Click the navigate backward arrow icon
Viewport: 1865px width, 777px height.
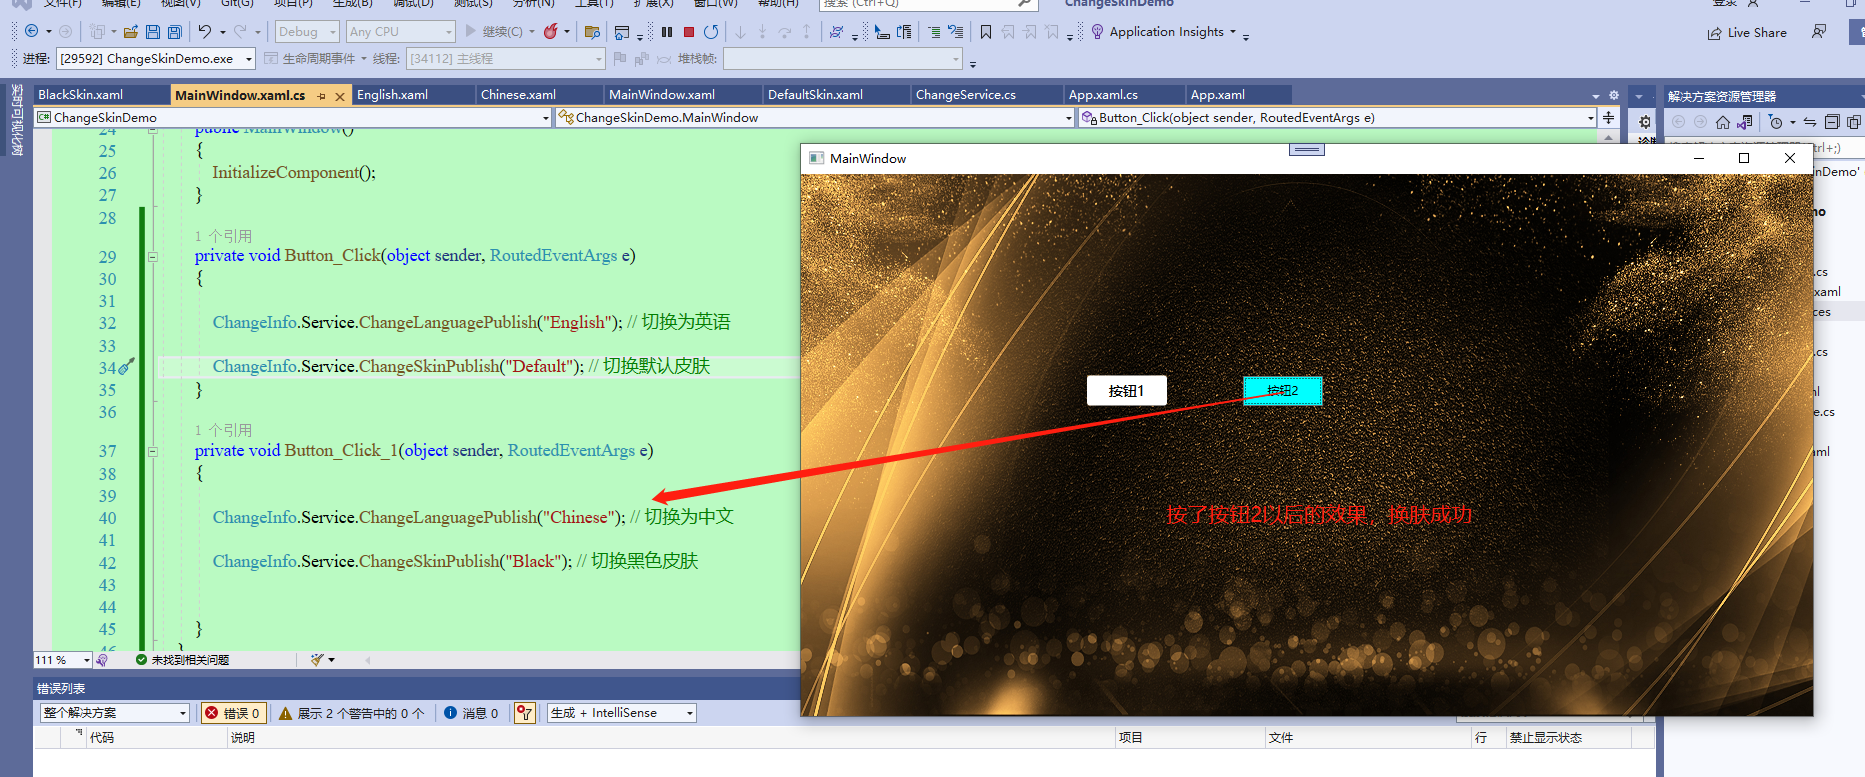[x=31, y=32]
